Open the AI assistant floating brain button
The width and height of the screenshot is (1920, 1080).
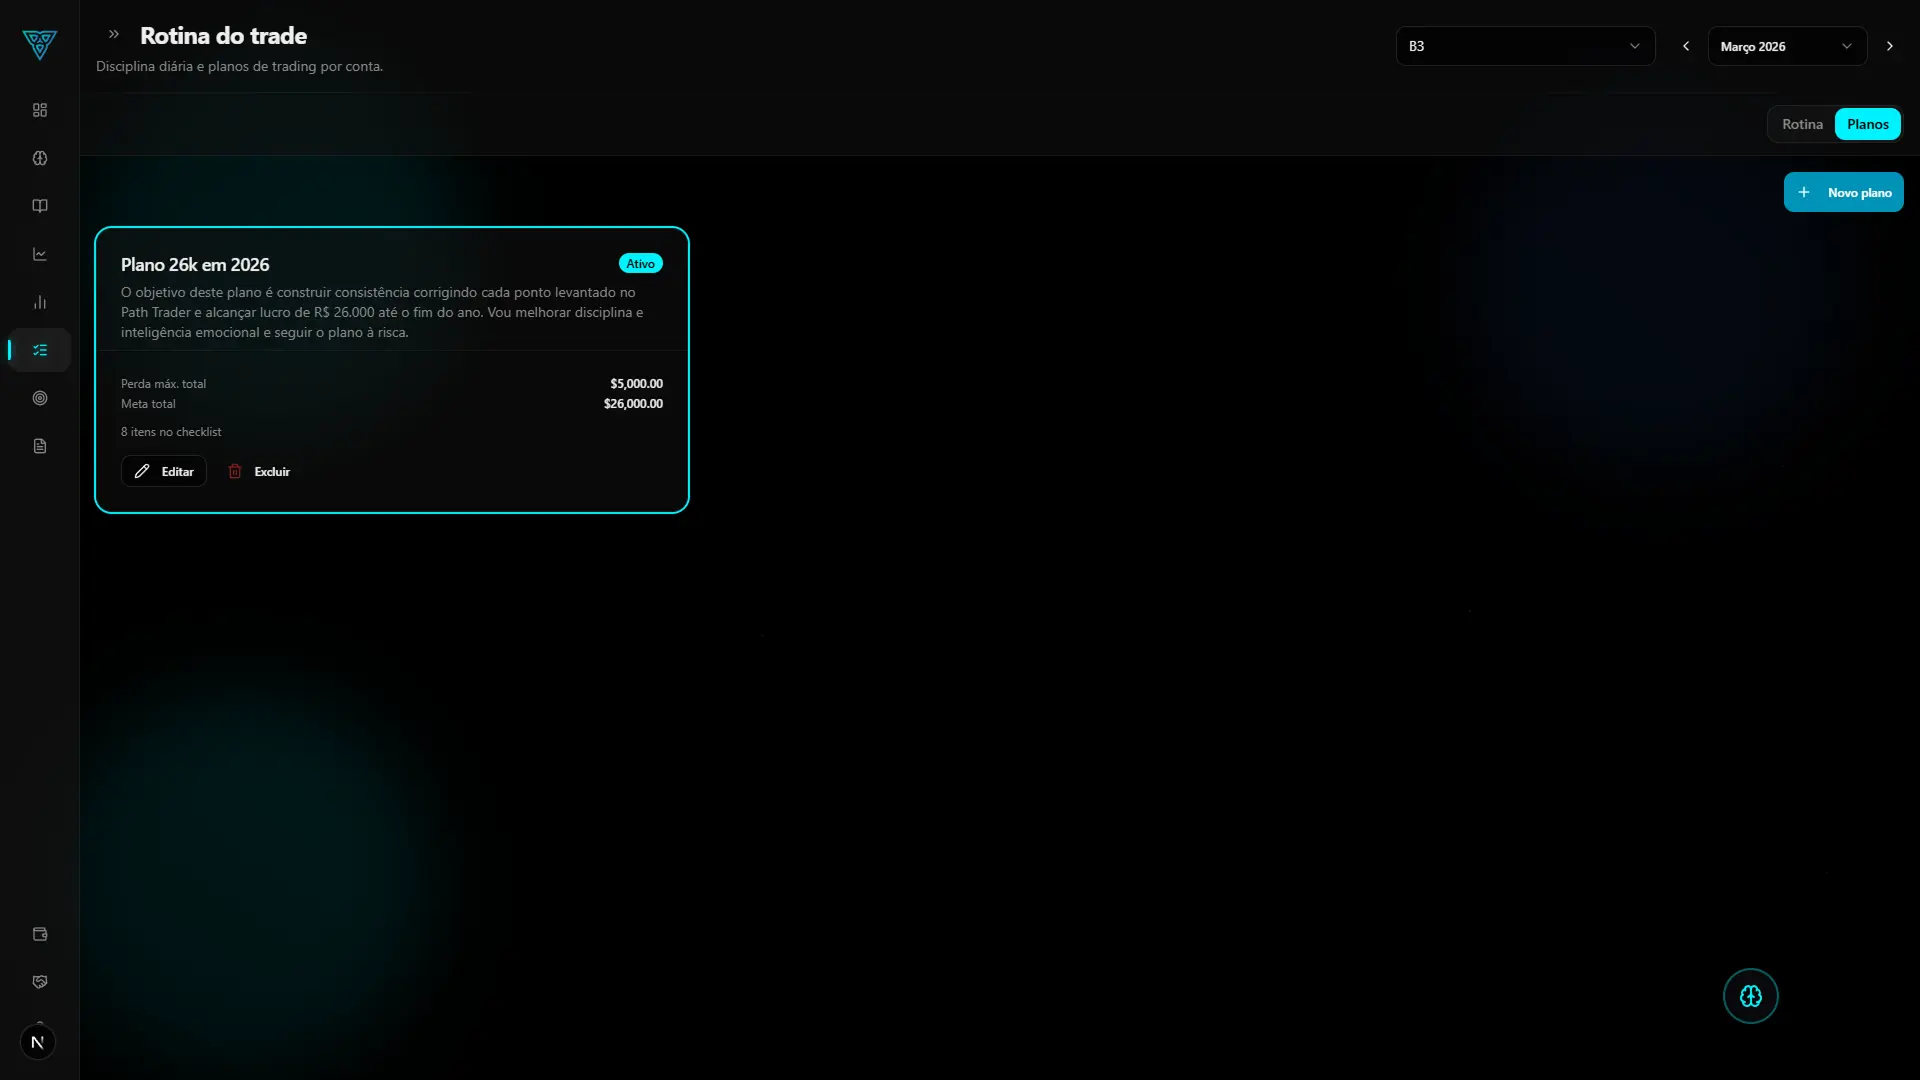pos(1750,995)
